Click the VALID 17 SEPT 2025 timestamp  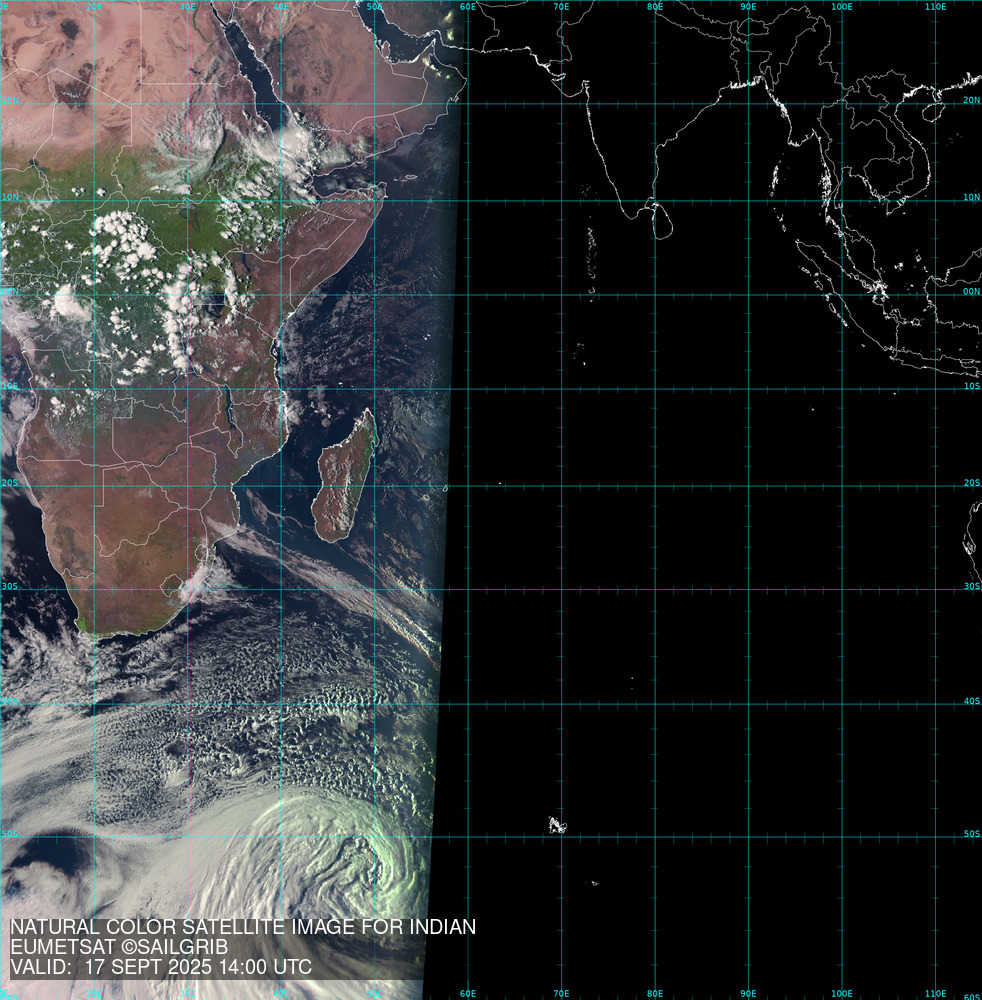point(160,967)
